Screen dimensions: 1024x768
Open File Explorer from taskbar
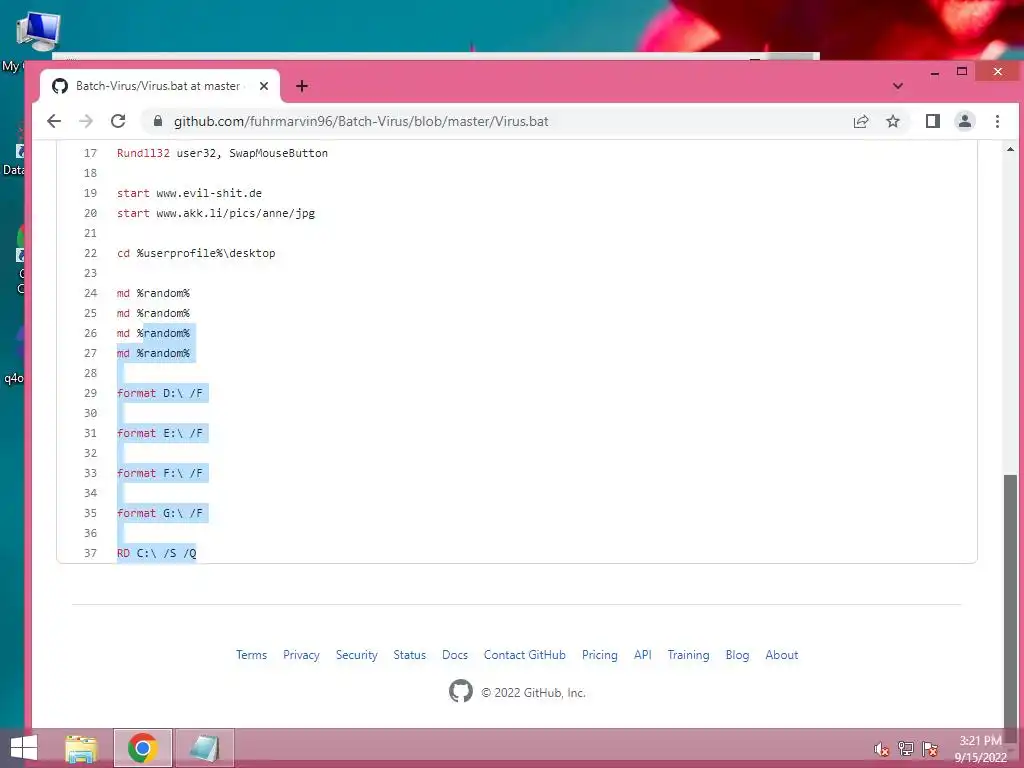click(82, 748)
